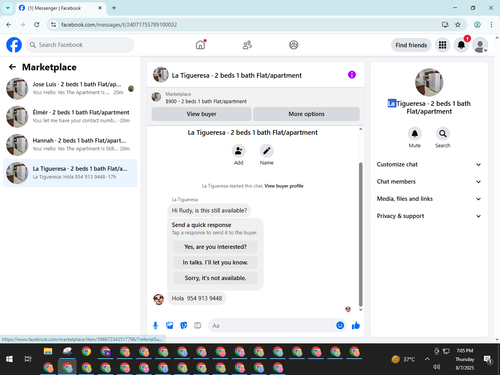The image size is (500, 375).
Task: Open the account profile menu
Action: pyautogui.click(x=480, y=45)
